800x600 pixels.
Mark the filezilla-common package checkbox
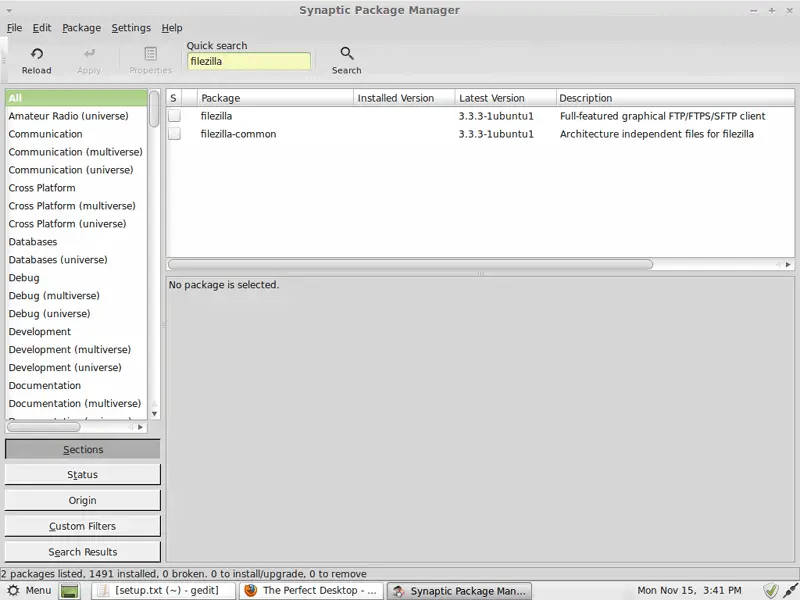click(x=174, y=134)
